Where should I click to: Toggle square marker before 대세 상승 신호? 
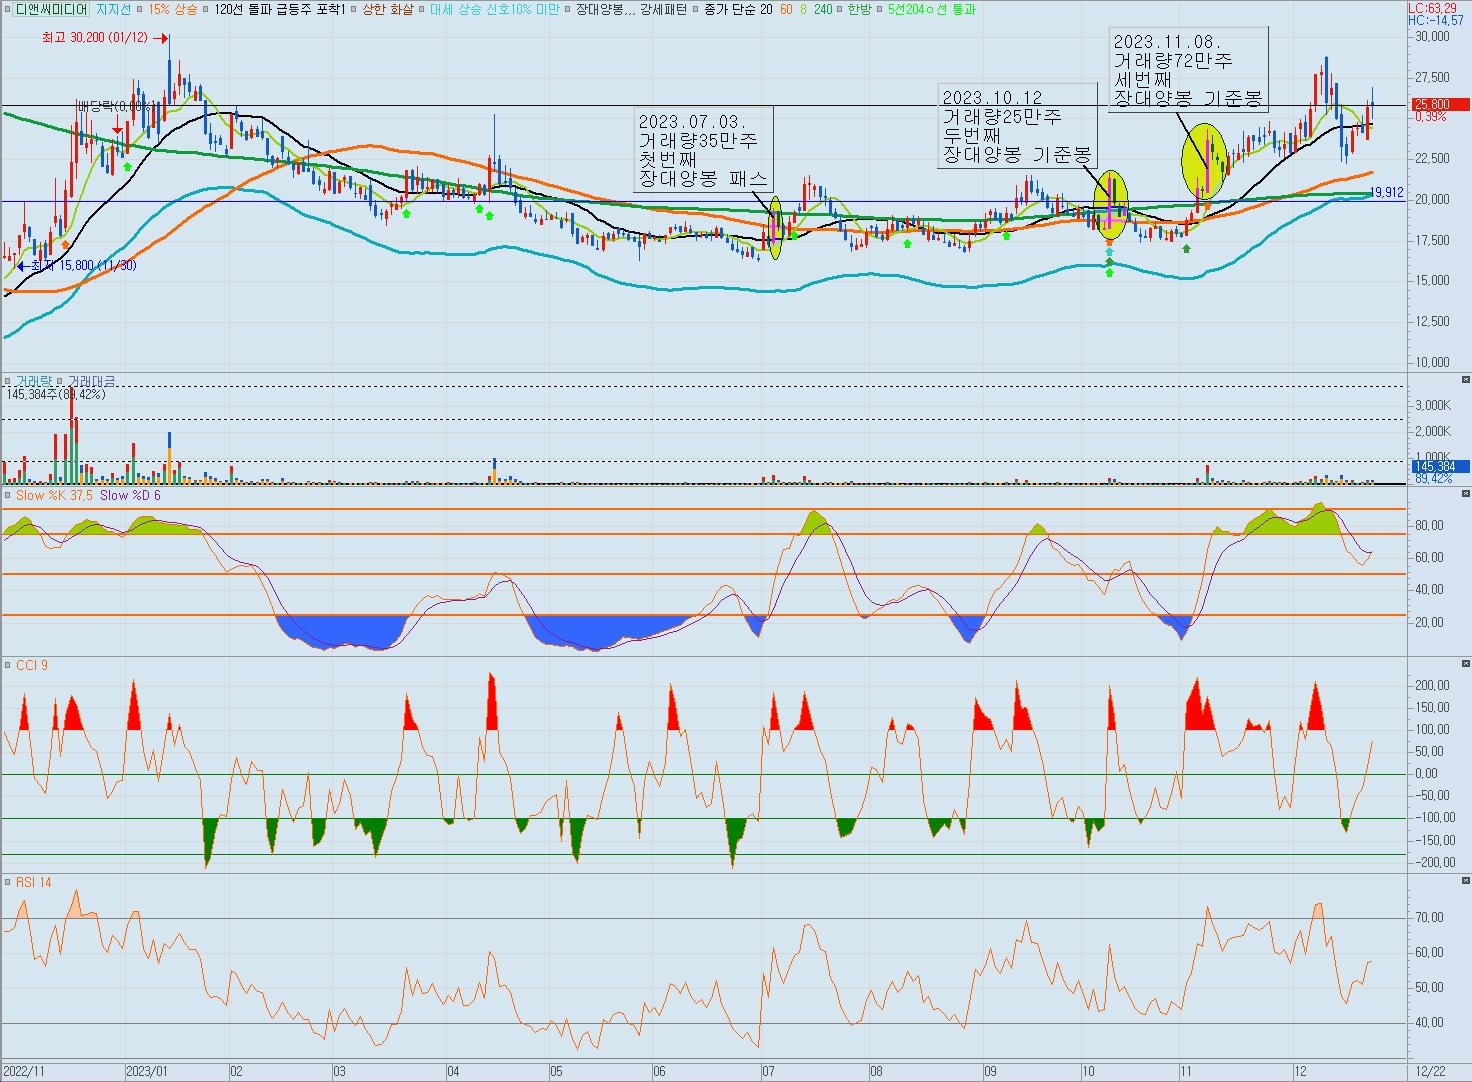421,9
